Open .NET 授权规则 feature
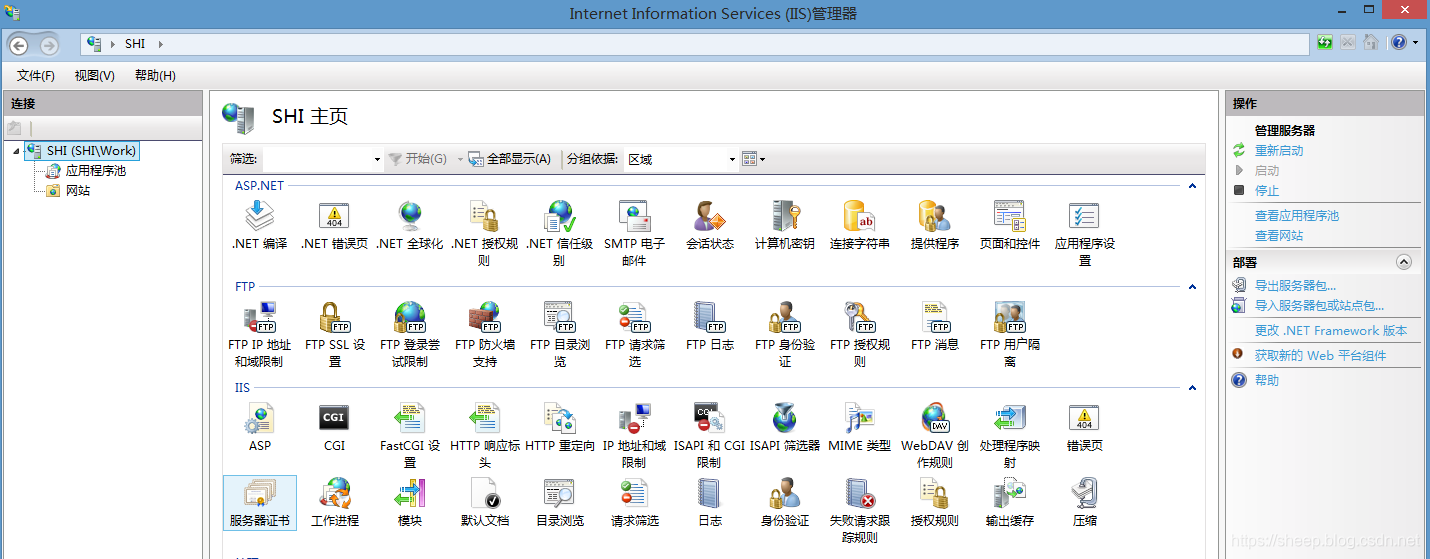The height and width of the screenshot is (559, 1430). coord(484,233)
